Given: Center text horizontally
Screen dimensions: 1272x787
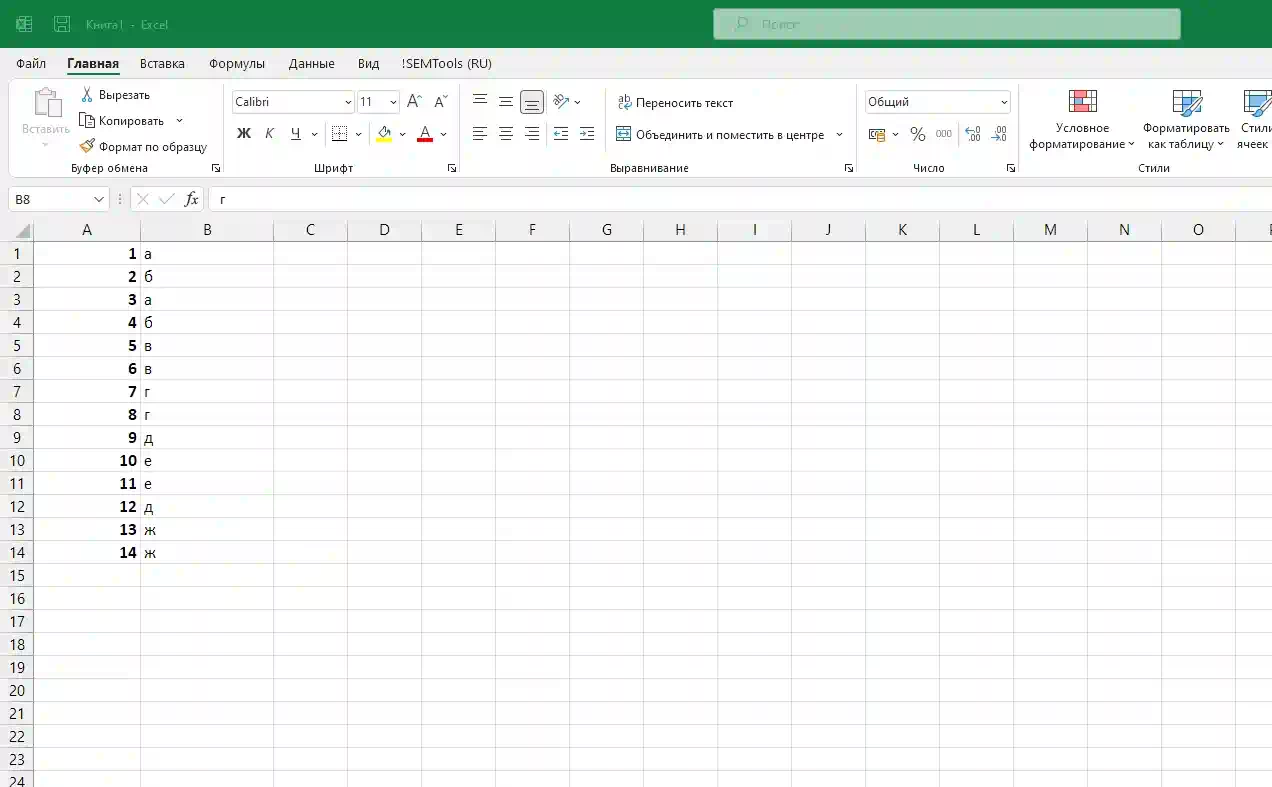Looking at the screenshot, I should point(506,134).
